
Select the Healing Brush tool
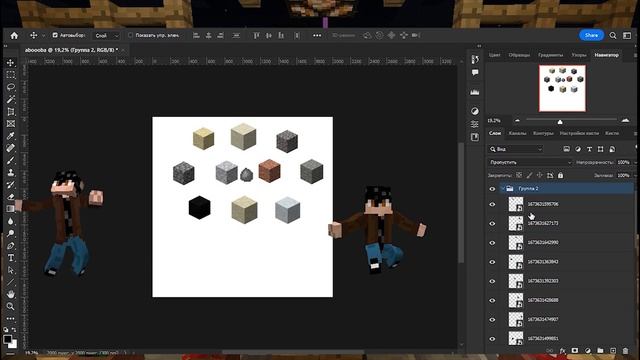tap(11, 148)
